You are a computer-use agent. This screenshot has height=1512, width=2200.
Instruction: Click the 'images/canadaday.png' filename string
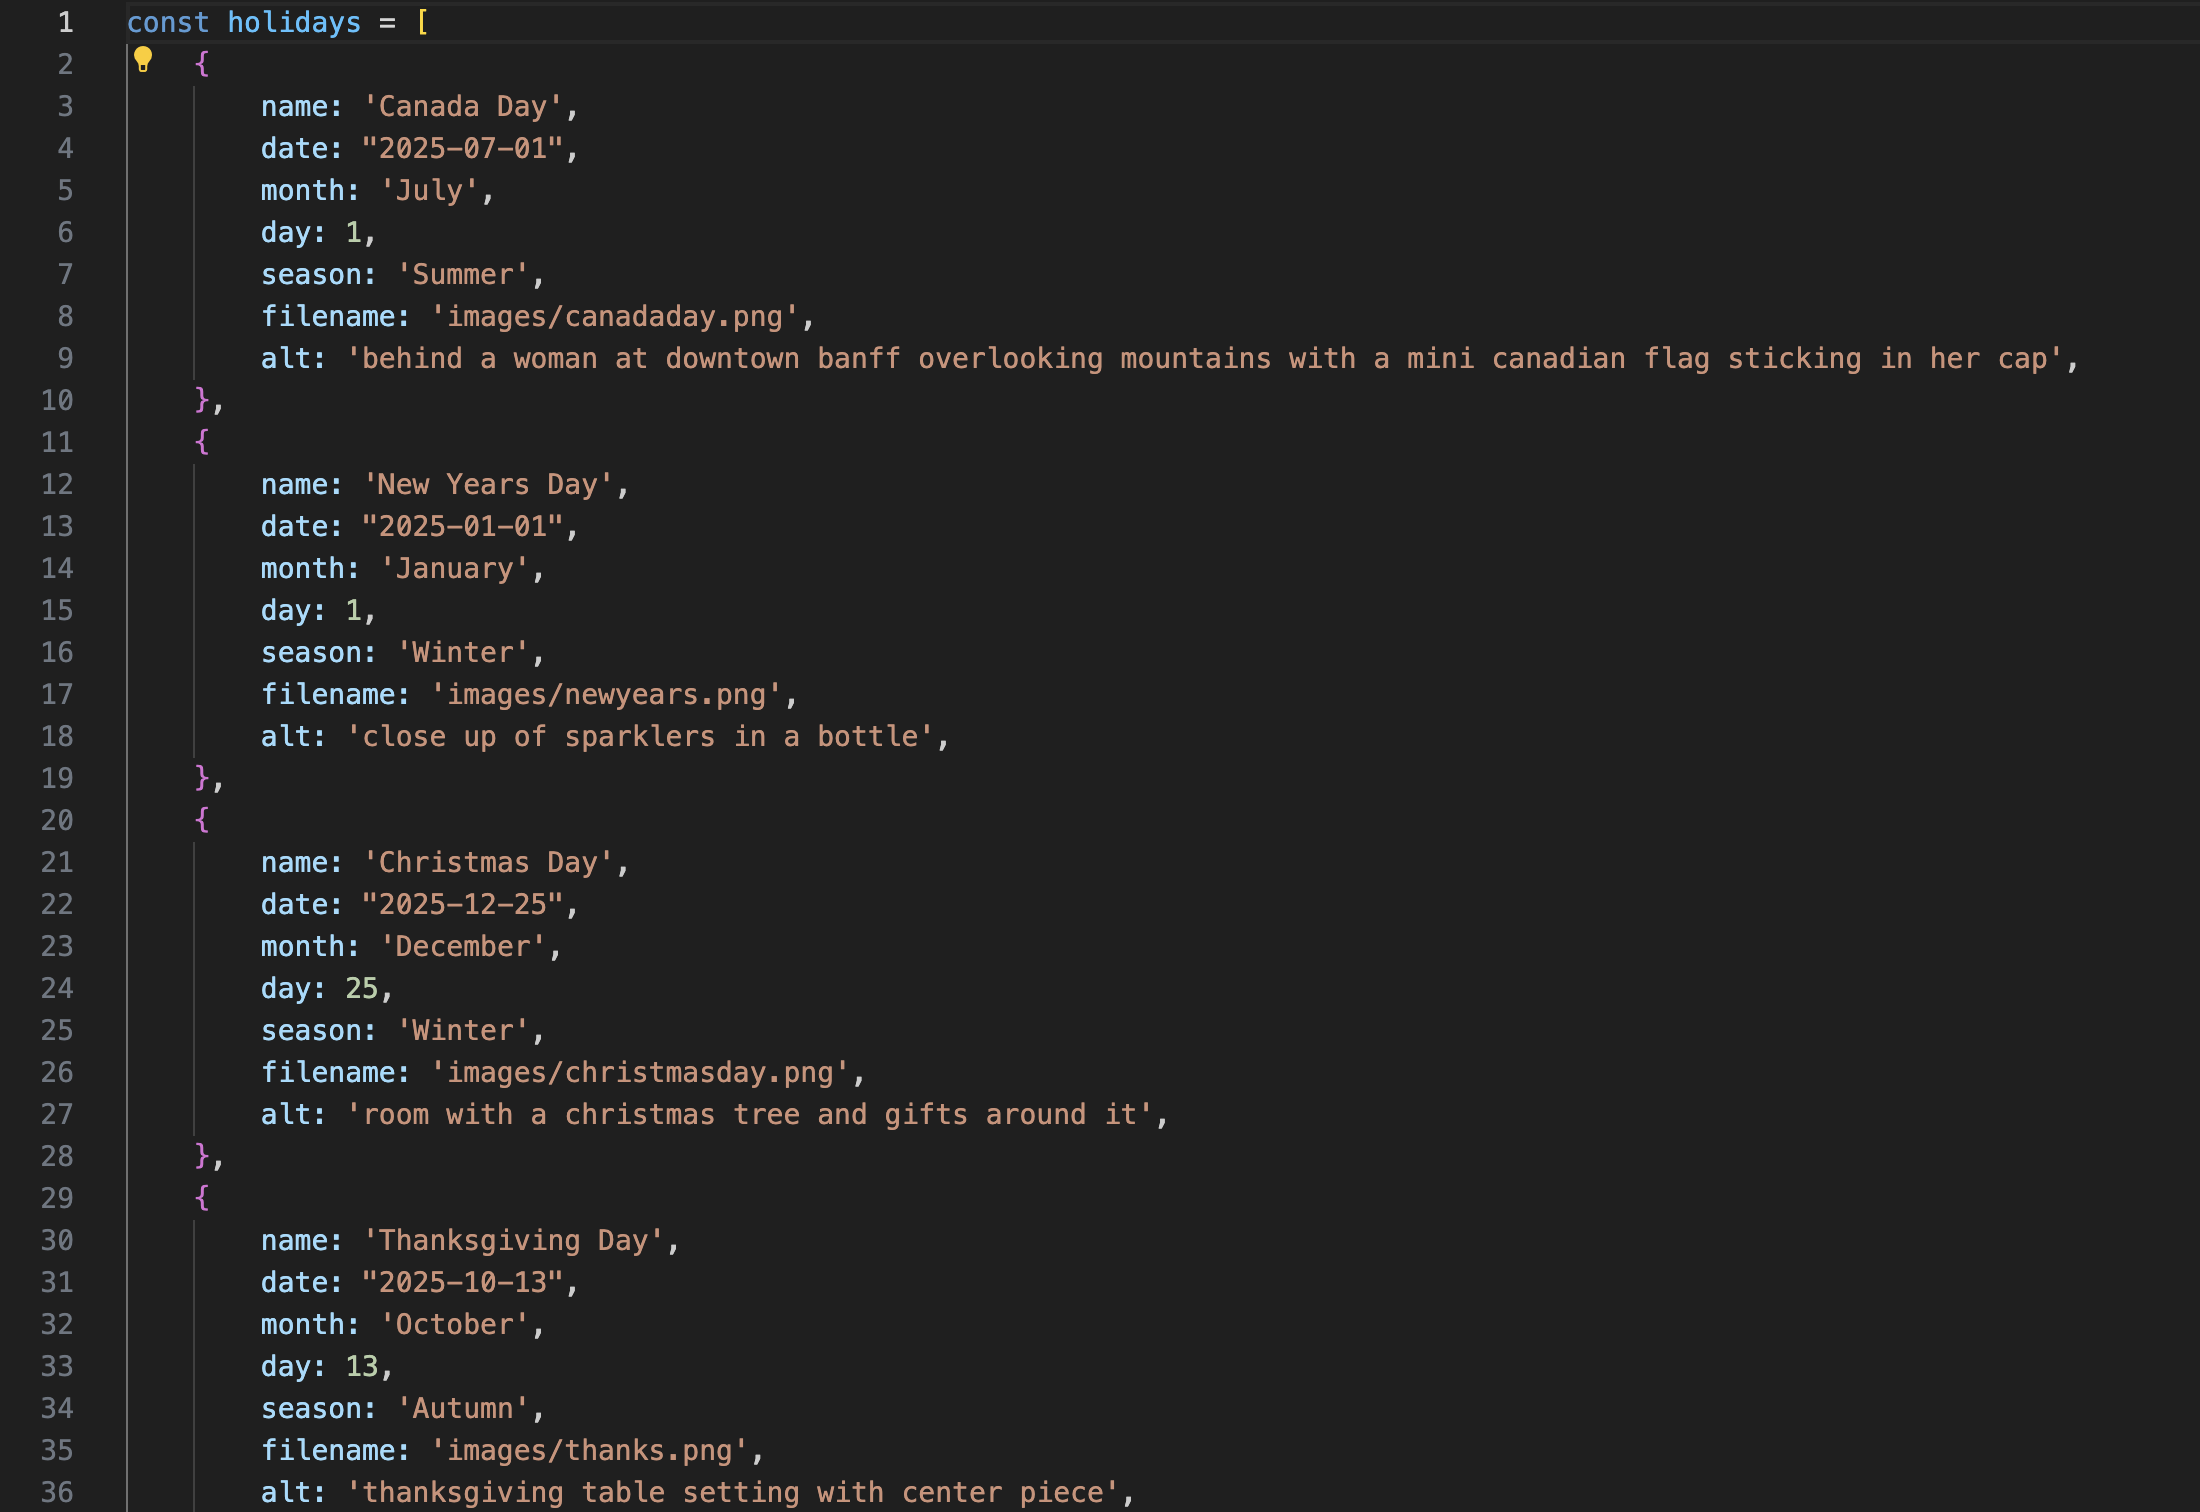(x=615, y=316)
